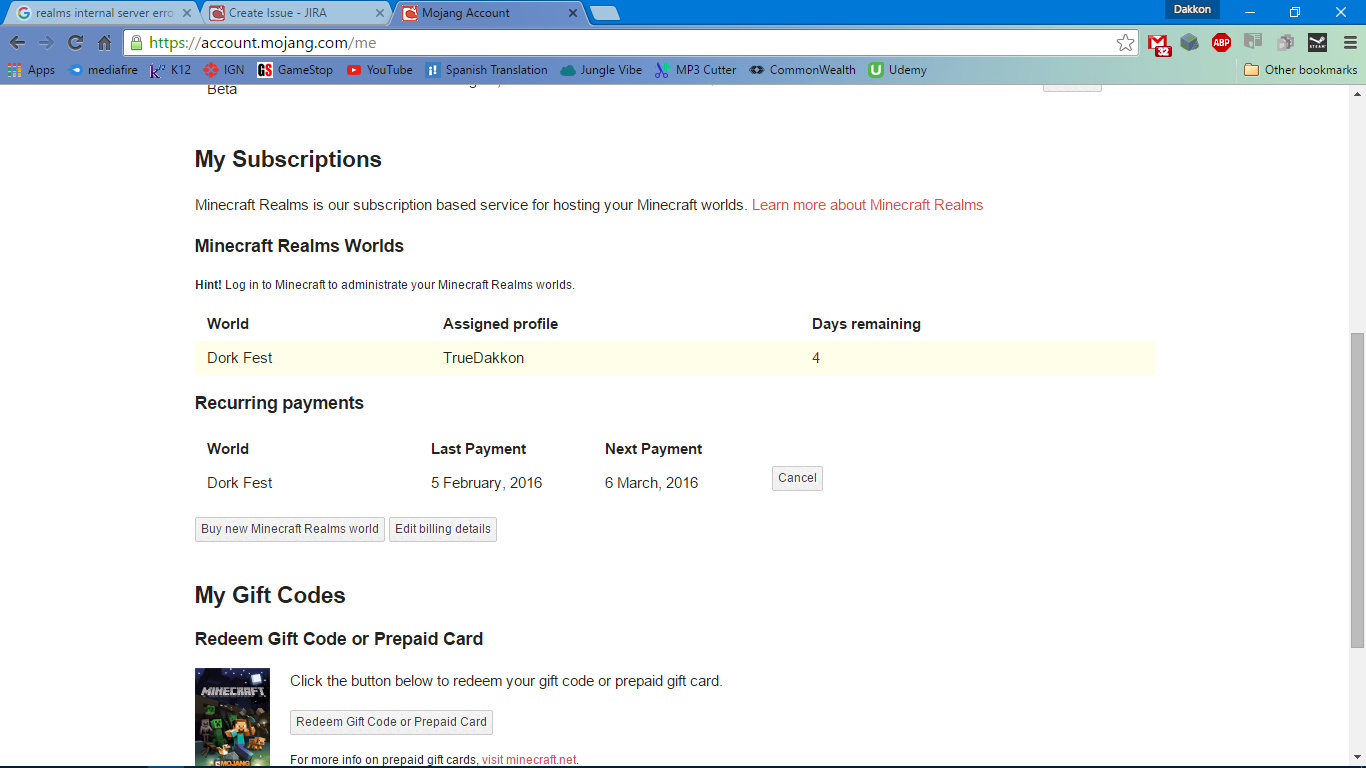The width and height of the screenshot is (1366, 768).
Task: Click the Assigned profile column header
Action: (x=500, y=324)
